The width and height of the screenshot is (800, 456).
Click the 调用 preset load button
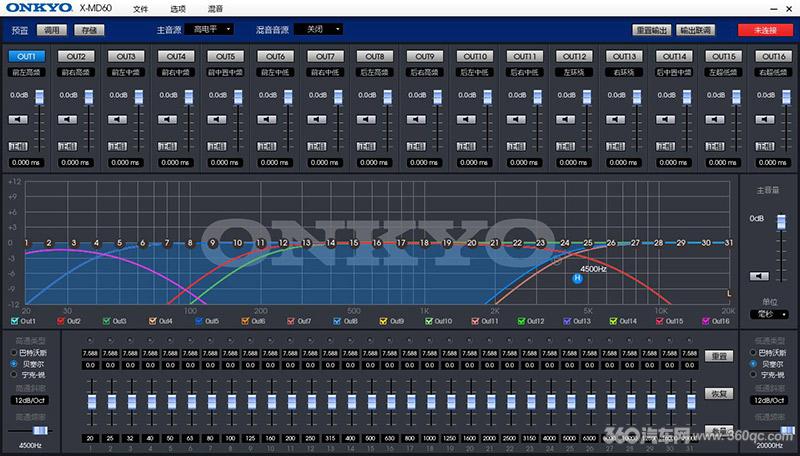point(52,30)
